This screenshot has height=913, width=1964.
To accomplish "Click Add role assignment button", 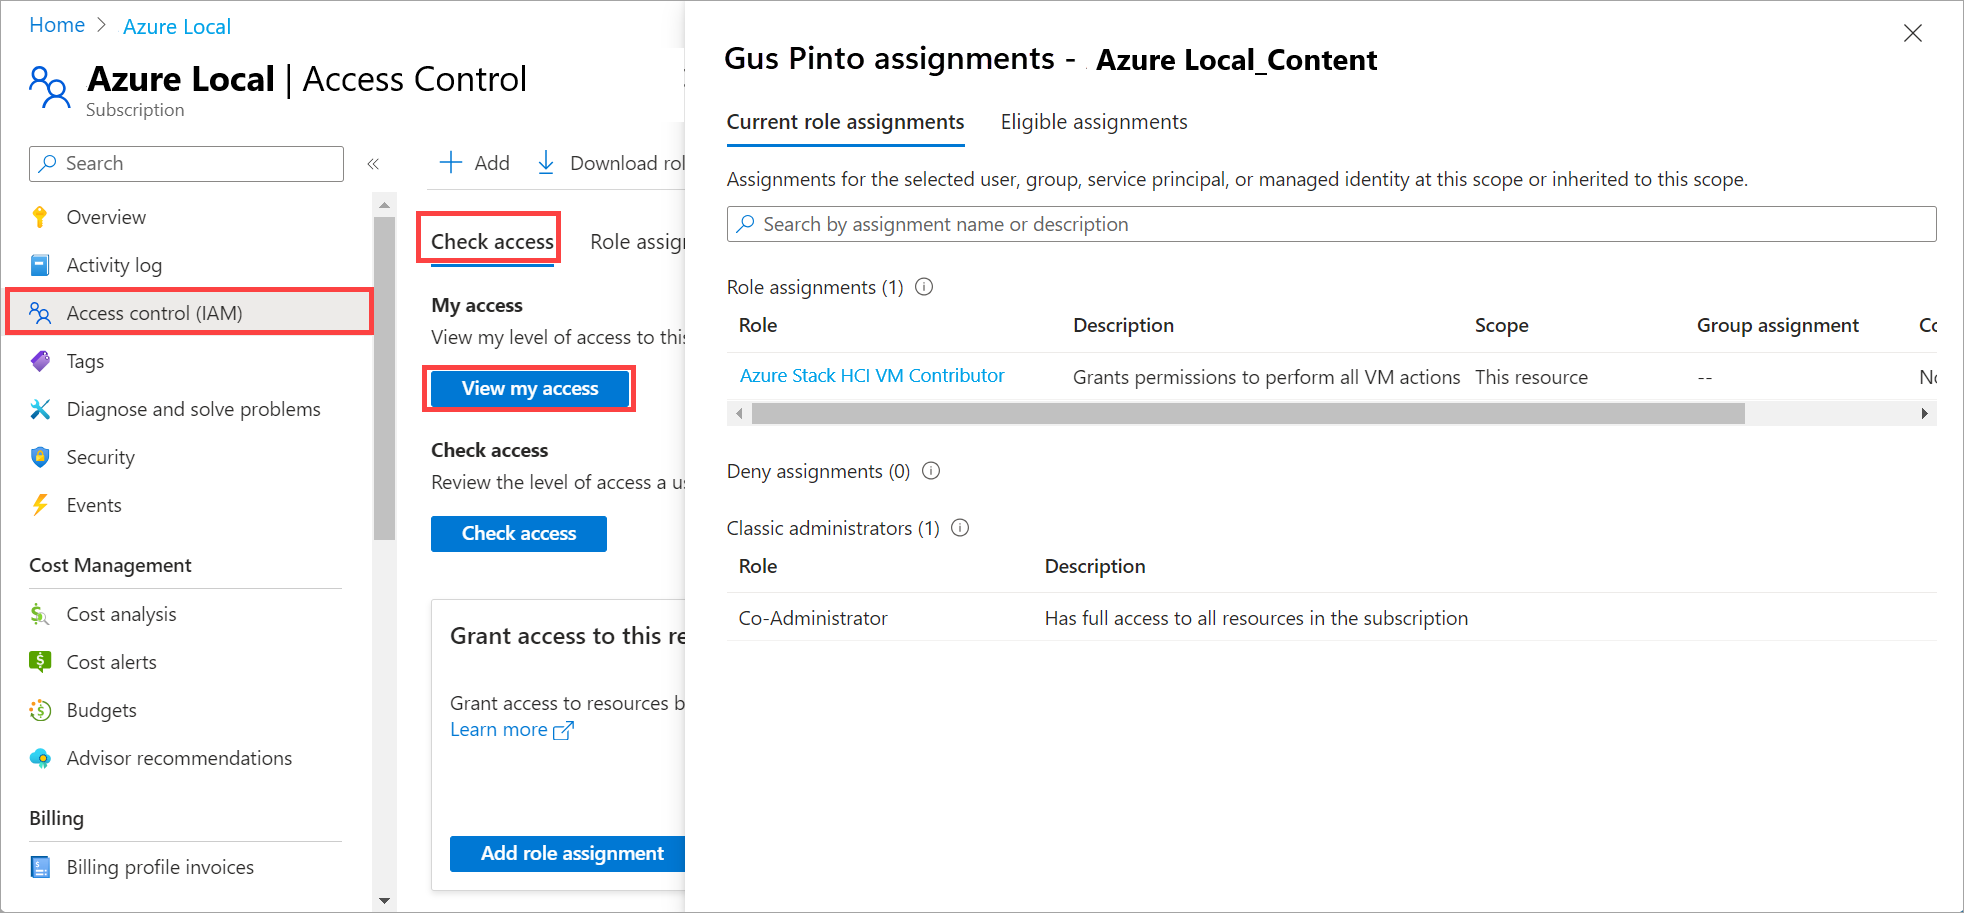I will pos(571,853).
